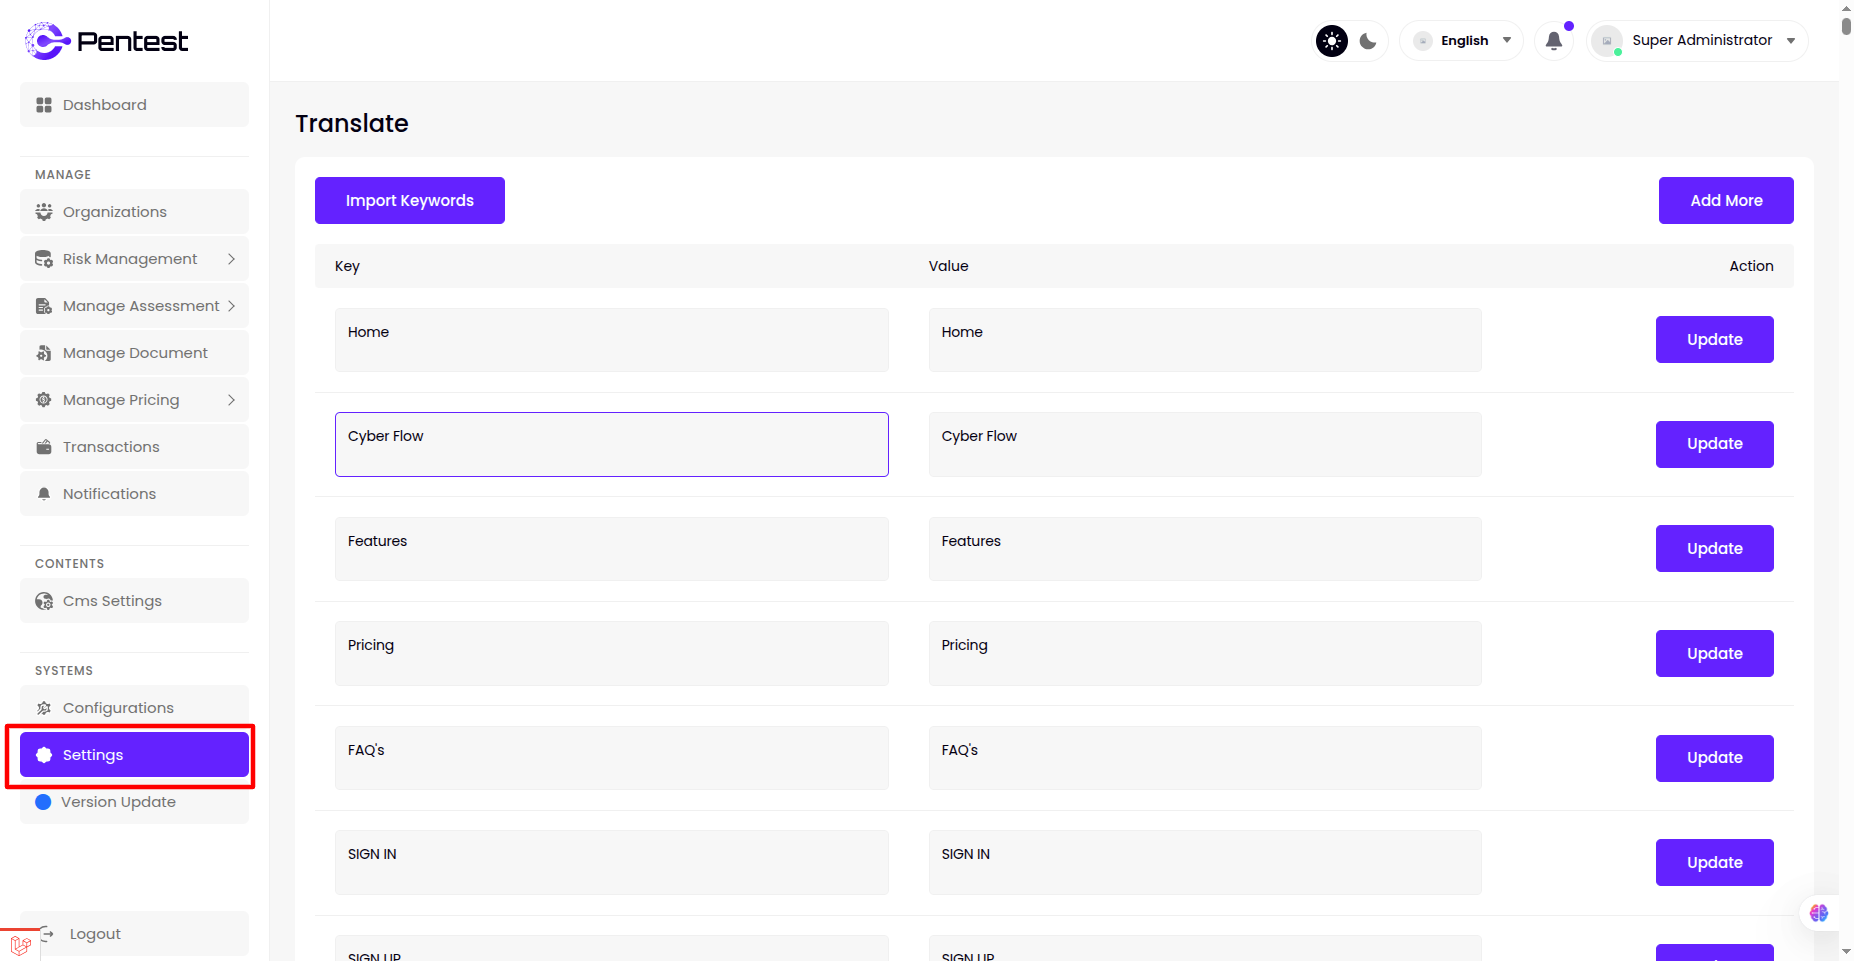Open the Super Administrator profile dropdown
The height and width of the screenshot is (961, 1854).
click(x=1700, y=41)
